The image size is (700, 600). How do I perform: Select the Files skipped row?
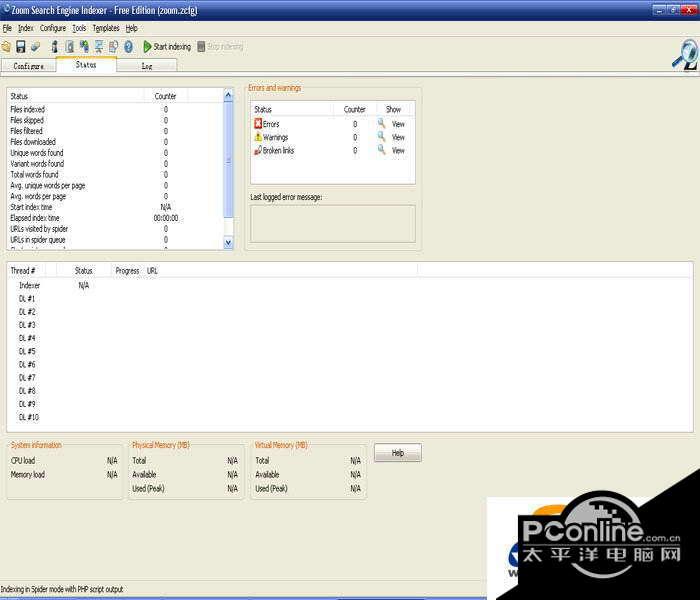point(115,120)
